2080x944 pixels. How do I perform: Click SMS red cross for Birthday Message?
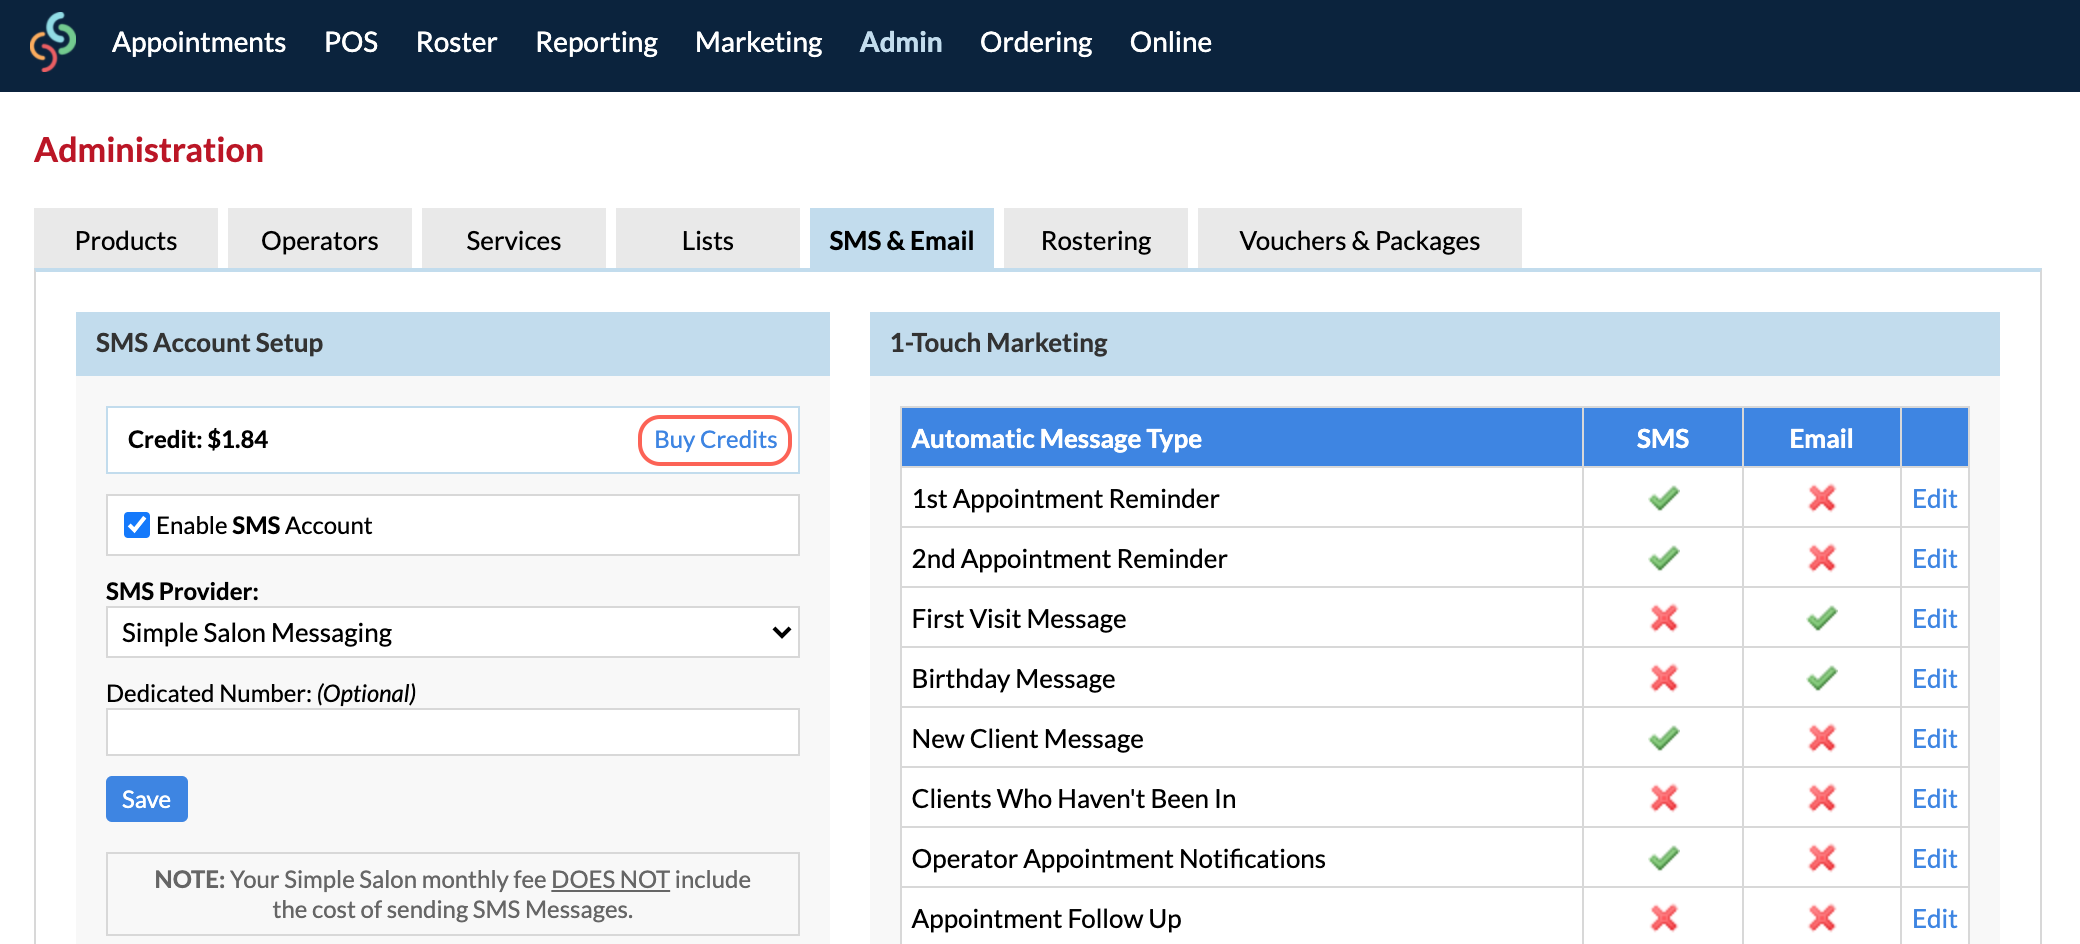(x=1663, y=678)
